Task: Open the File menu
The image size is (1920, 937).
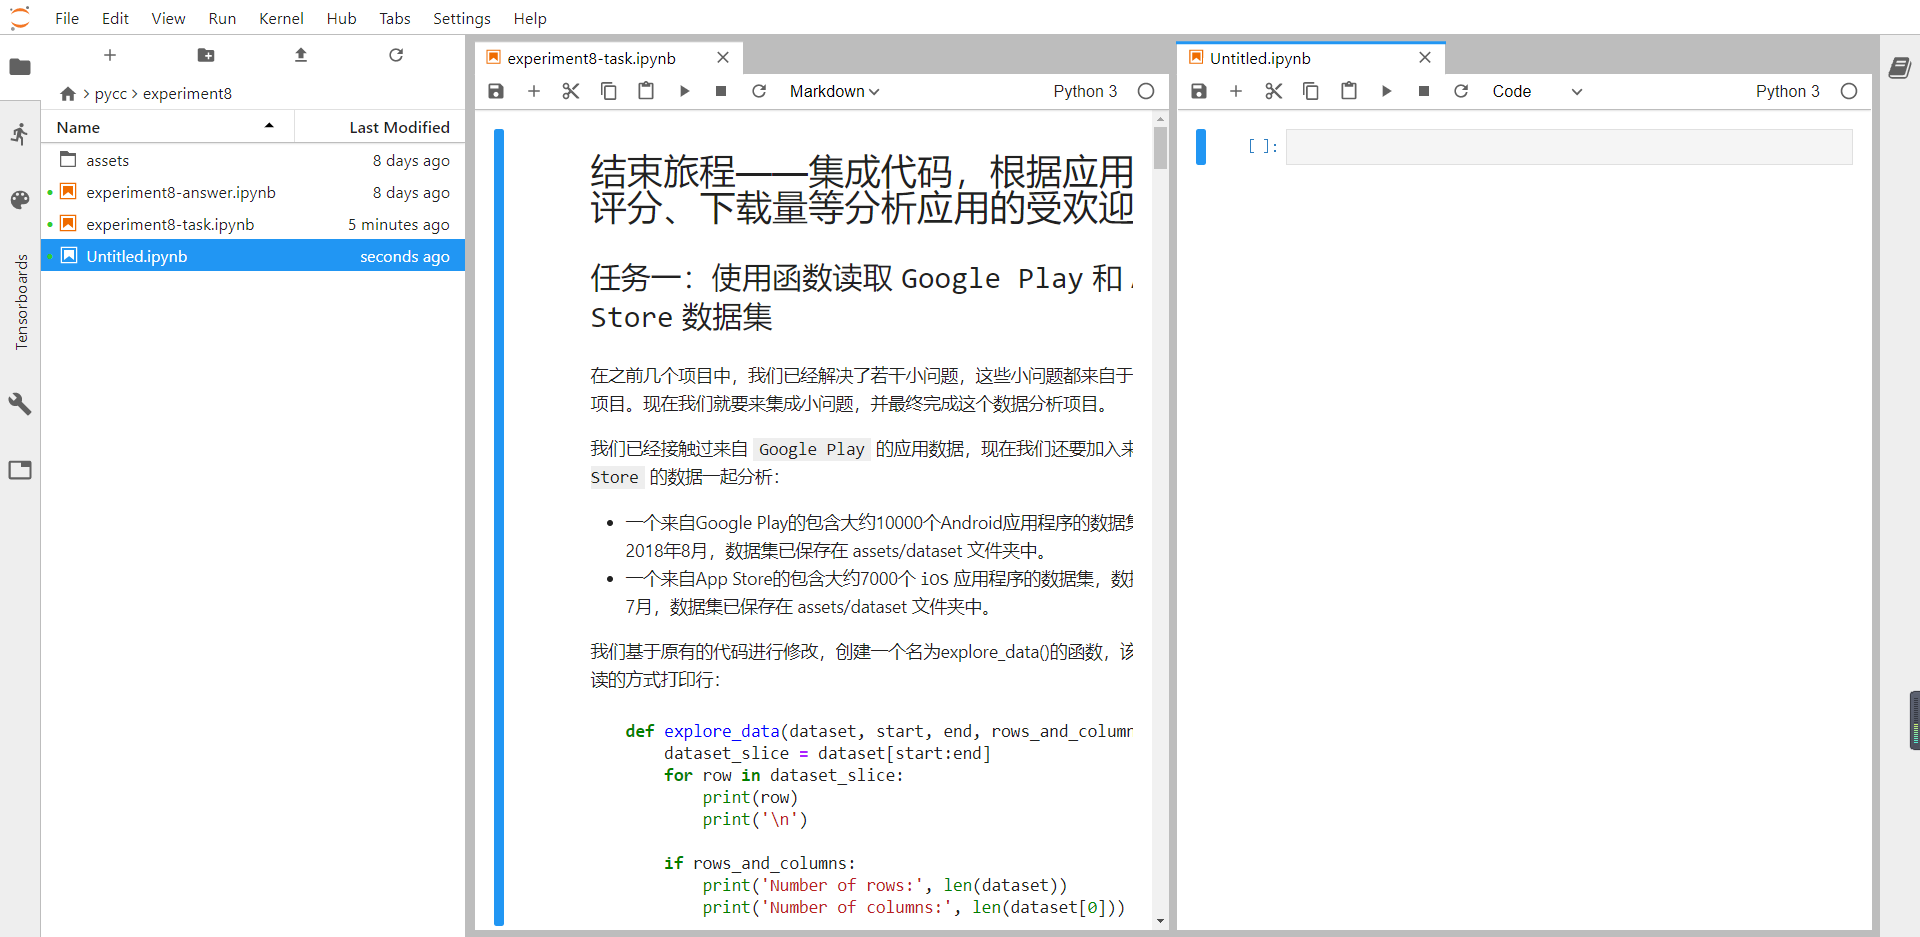Action: click(x=67, y=18)
